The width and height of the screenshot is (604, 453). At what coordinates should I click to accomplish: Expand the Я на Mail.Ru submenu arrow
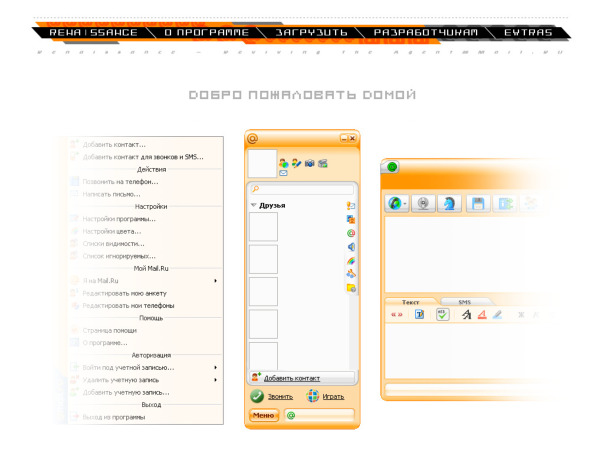[215, 281]
